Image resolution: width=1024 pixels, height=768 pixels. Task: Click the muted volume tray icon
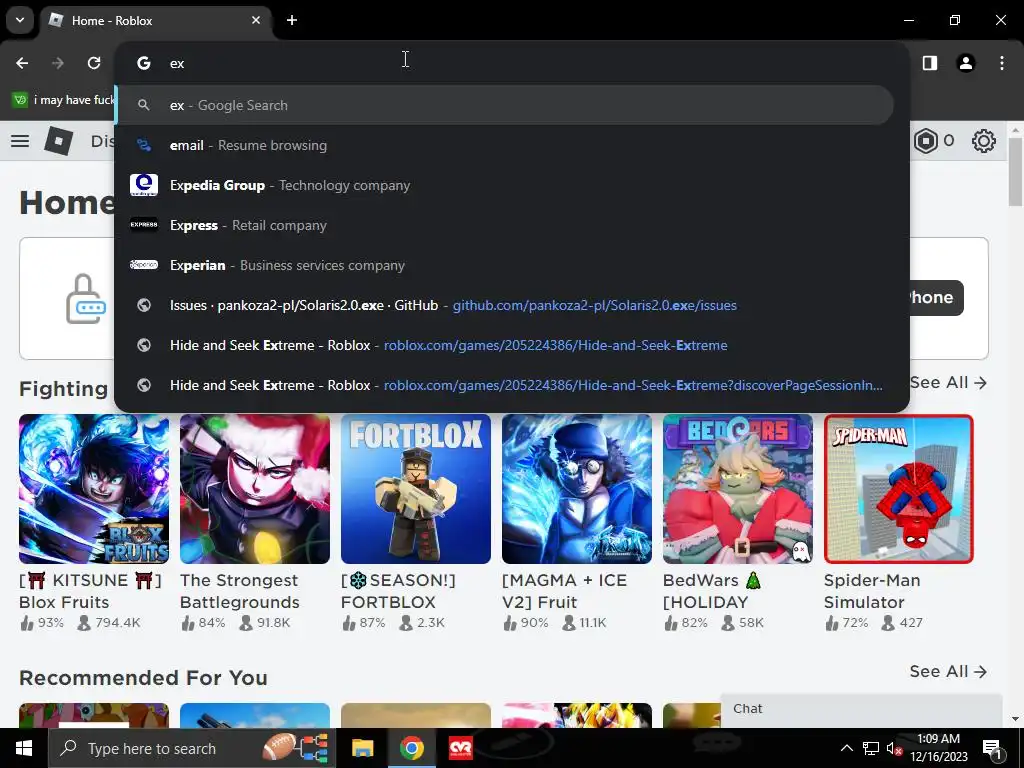(x=894, y=748)
